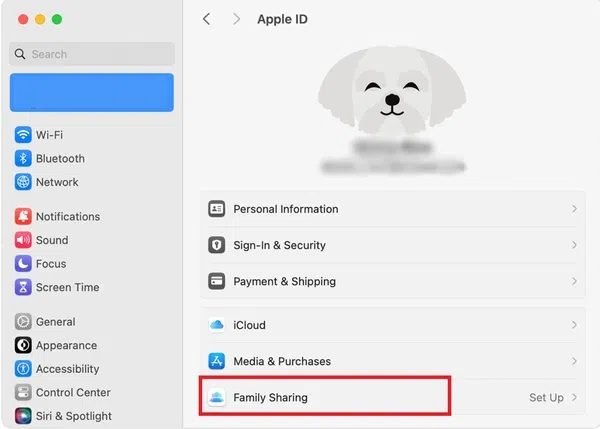Expand Media & Purchases chevron
The height and width of the screenshot is (429, 600).
point(574,361)
